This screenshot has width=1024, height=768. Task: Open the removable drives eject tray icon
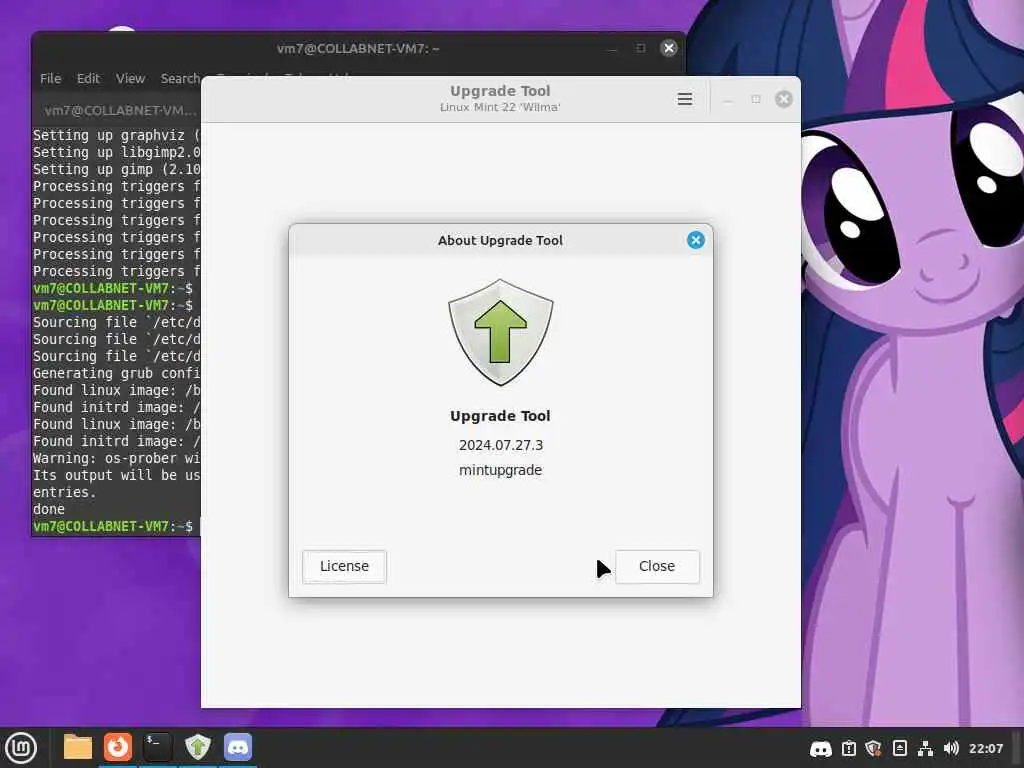[900, 748]
